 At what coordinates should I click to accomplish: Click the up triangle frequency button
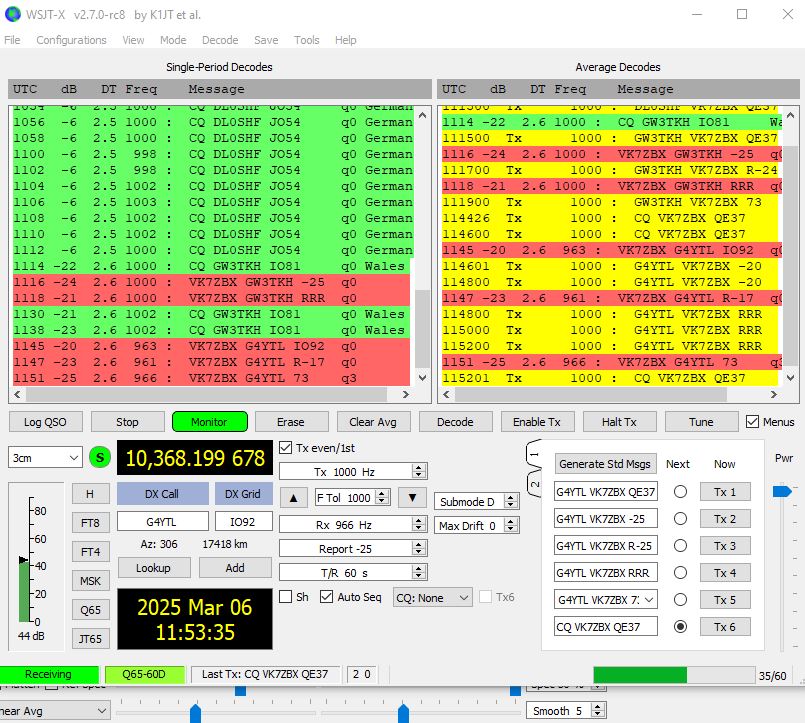click(294, 498)
